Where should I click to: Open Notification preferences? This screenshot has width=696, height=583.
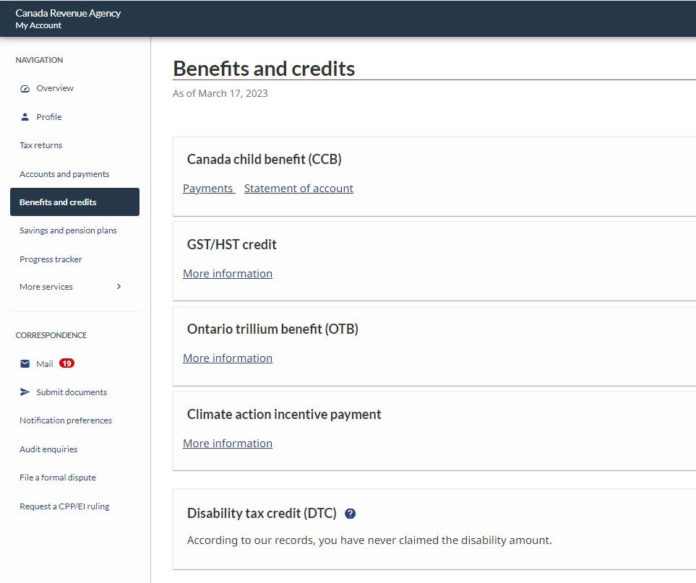click(66, 420)
